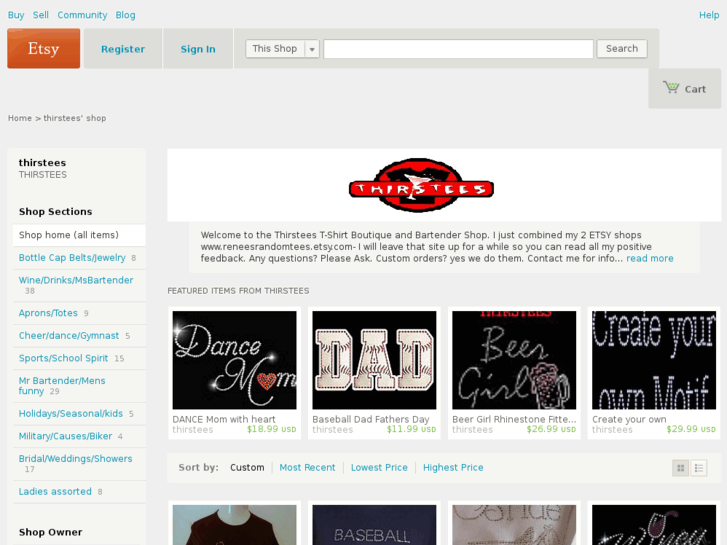The width and height of the screenshot is (727, 545).
Task: Sort items by Highest Price
Action: [453, 468]
